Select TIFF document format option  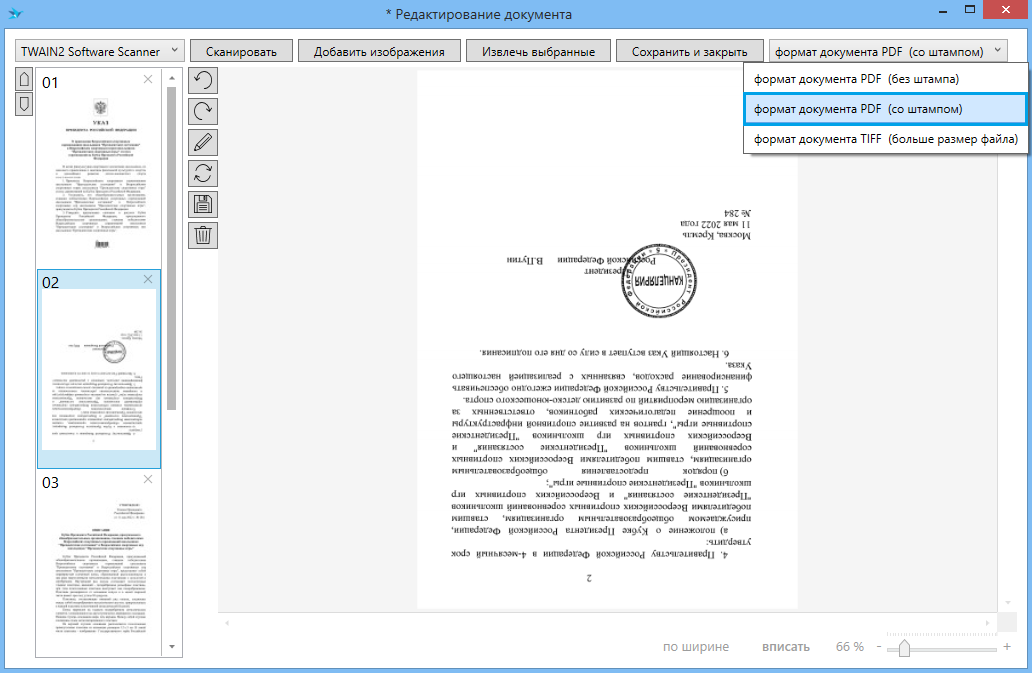click(x=885, y=139)
